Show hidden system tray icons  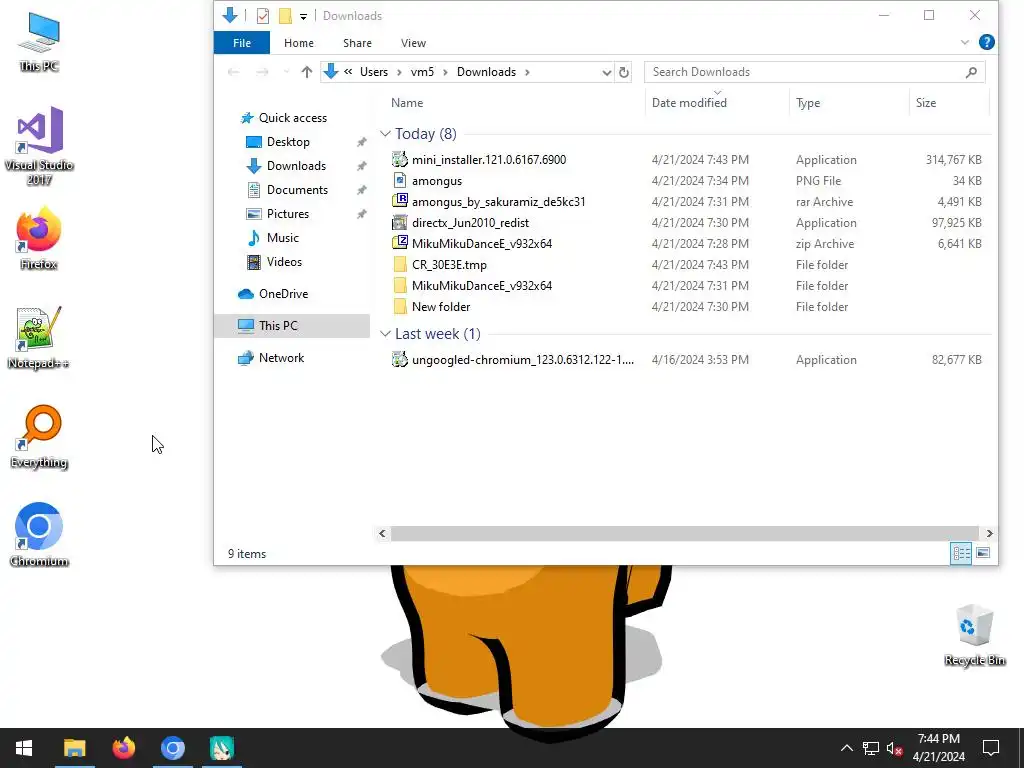coord(846,748)
